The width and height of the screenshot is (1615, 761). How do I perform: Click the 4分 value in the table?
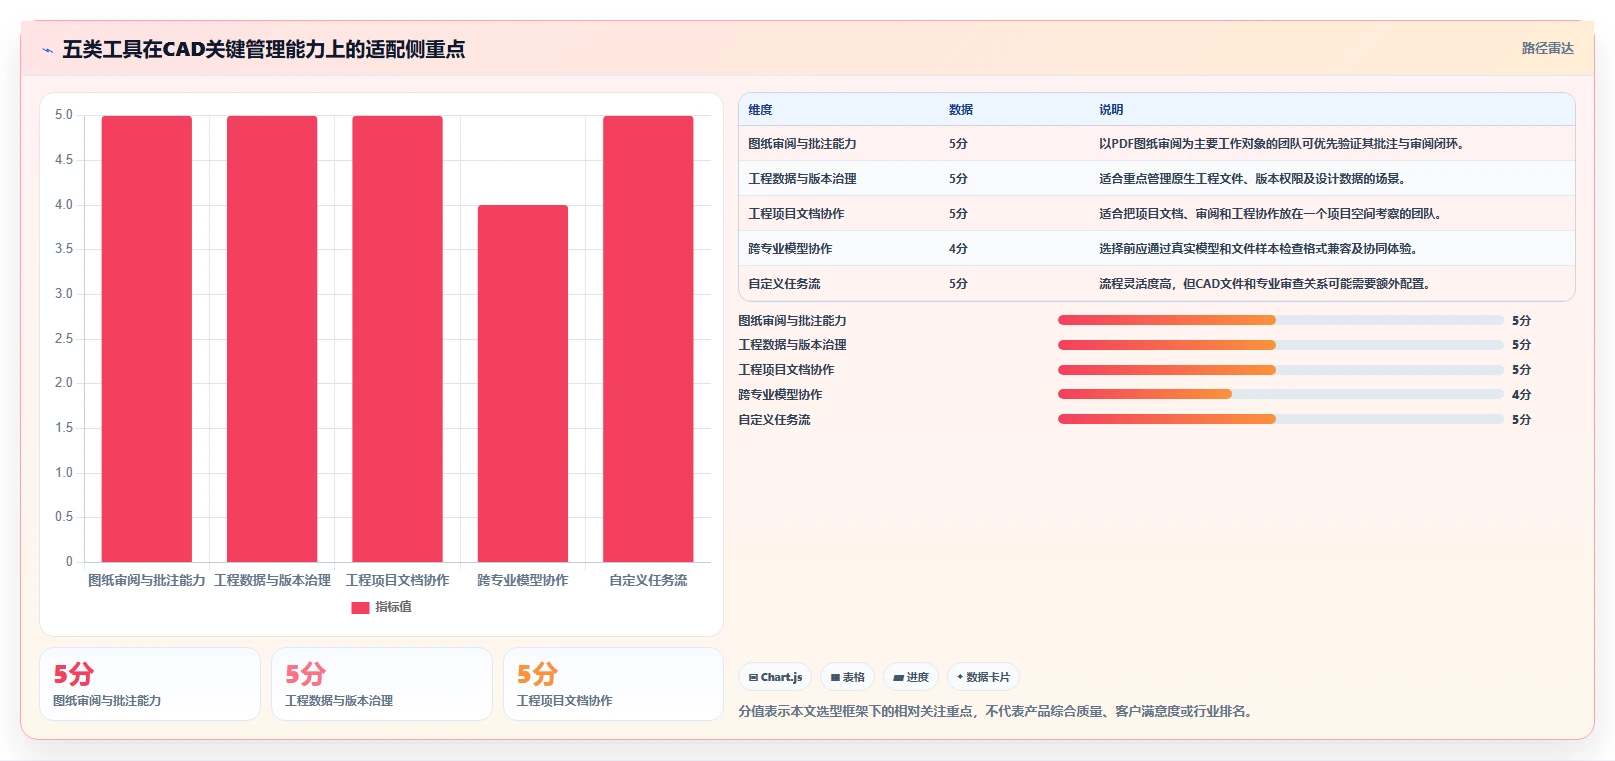pos(958,249)
